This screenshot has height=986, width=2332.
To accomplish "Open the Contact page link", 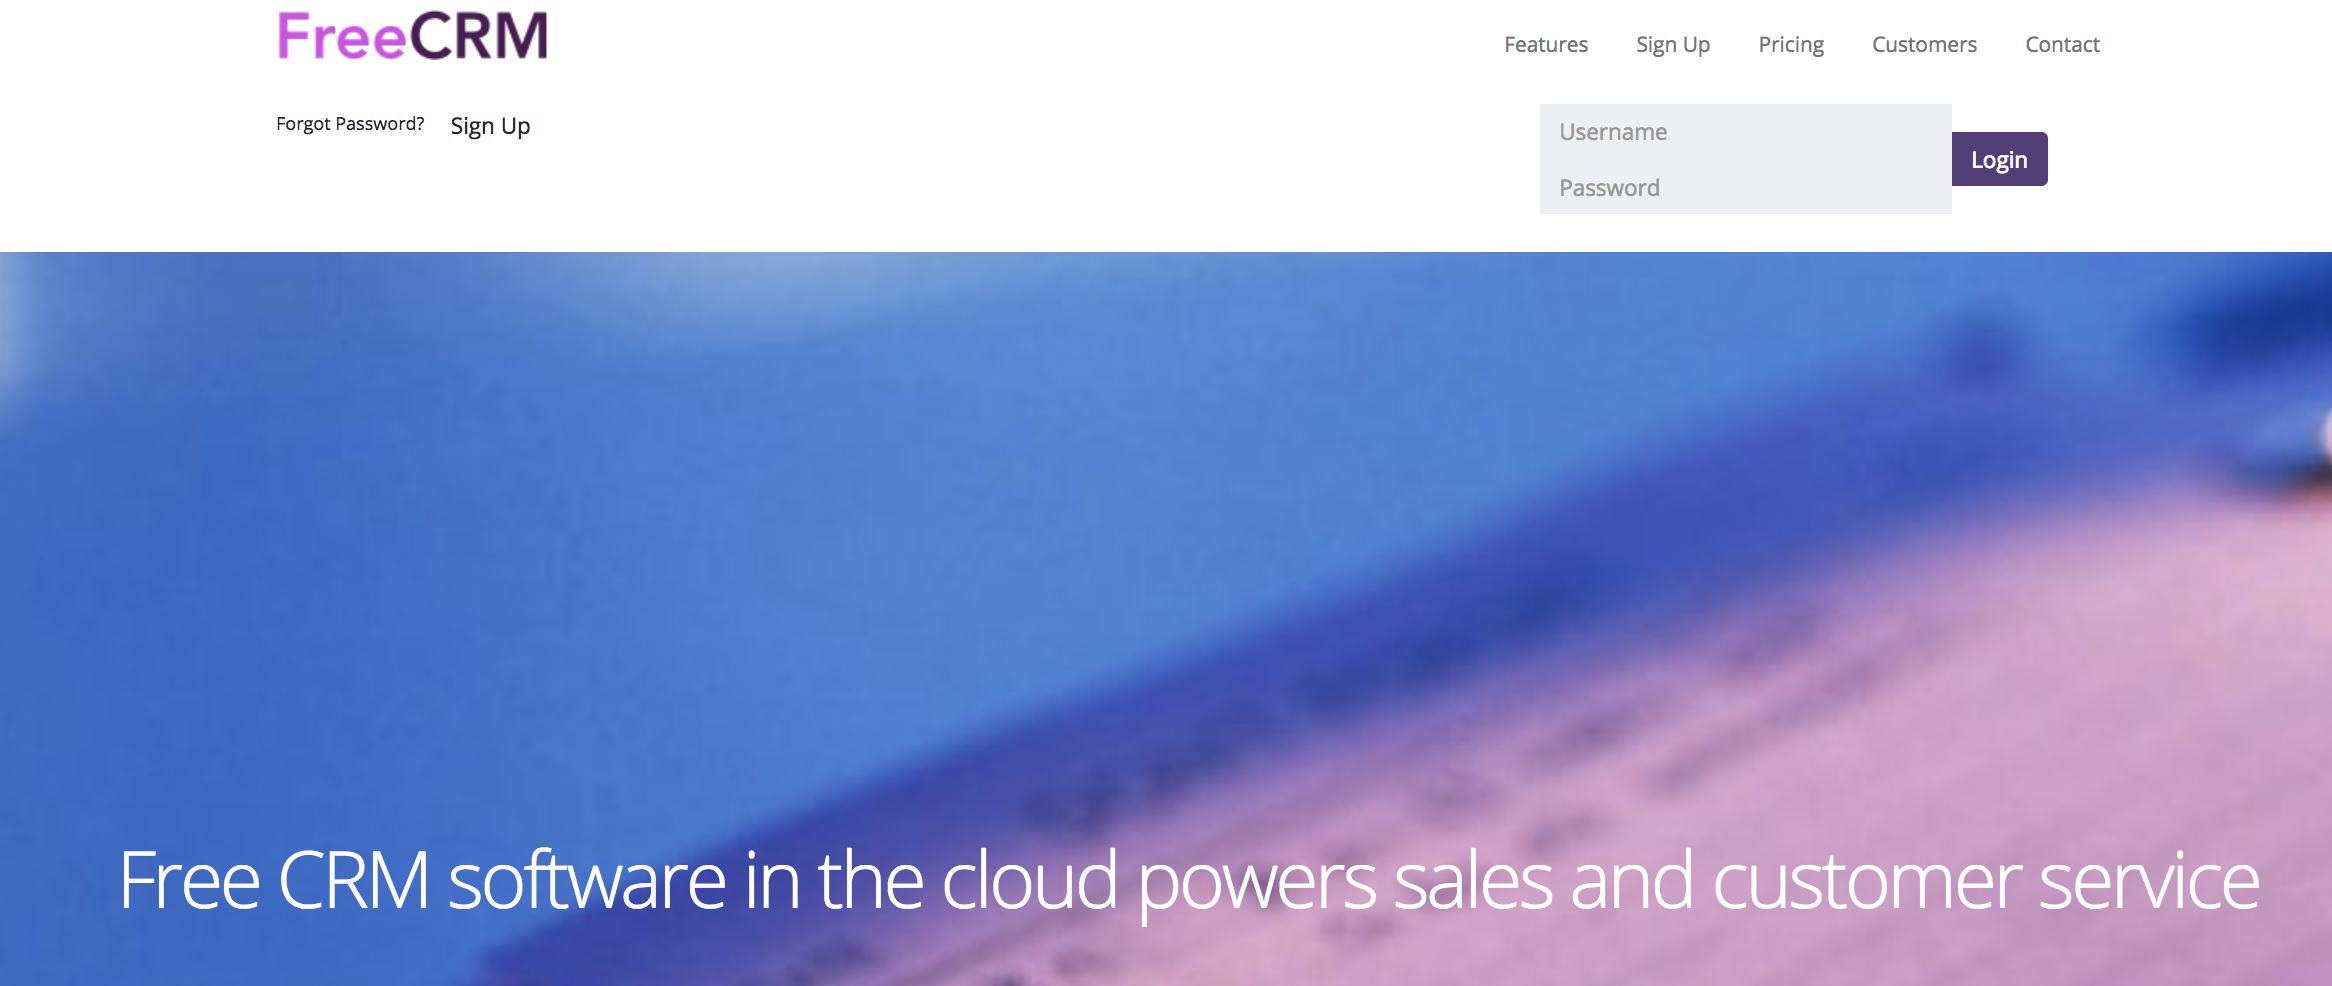I will tap(2062, 45).
